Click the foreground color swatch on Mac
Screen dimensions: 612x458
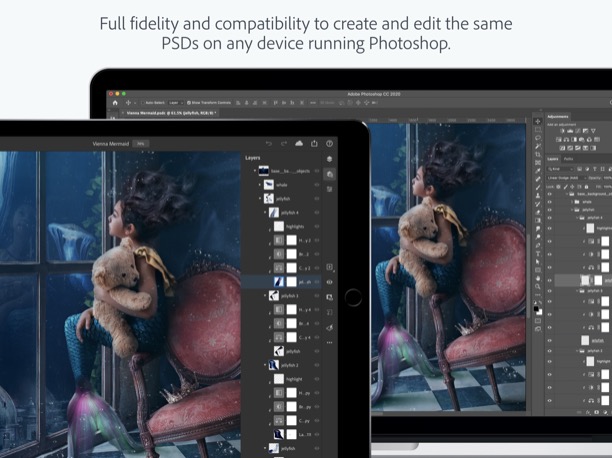pyautogui.click(x=536, y=309)
